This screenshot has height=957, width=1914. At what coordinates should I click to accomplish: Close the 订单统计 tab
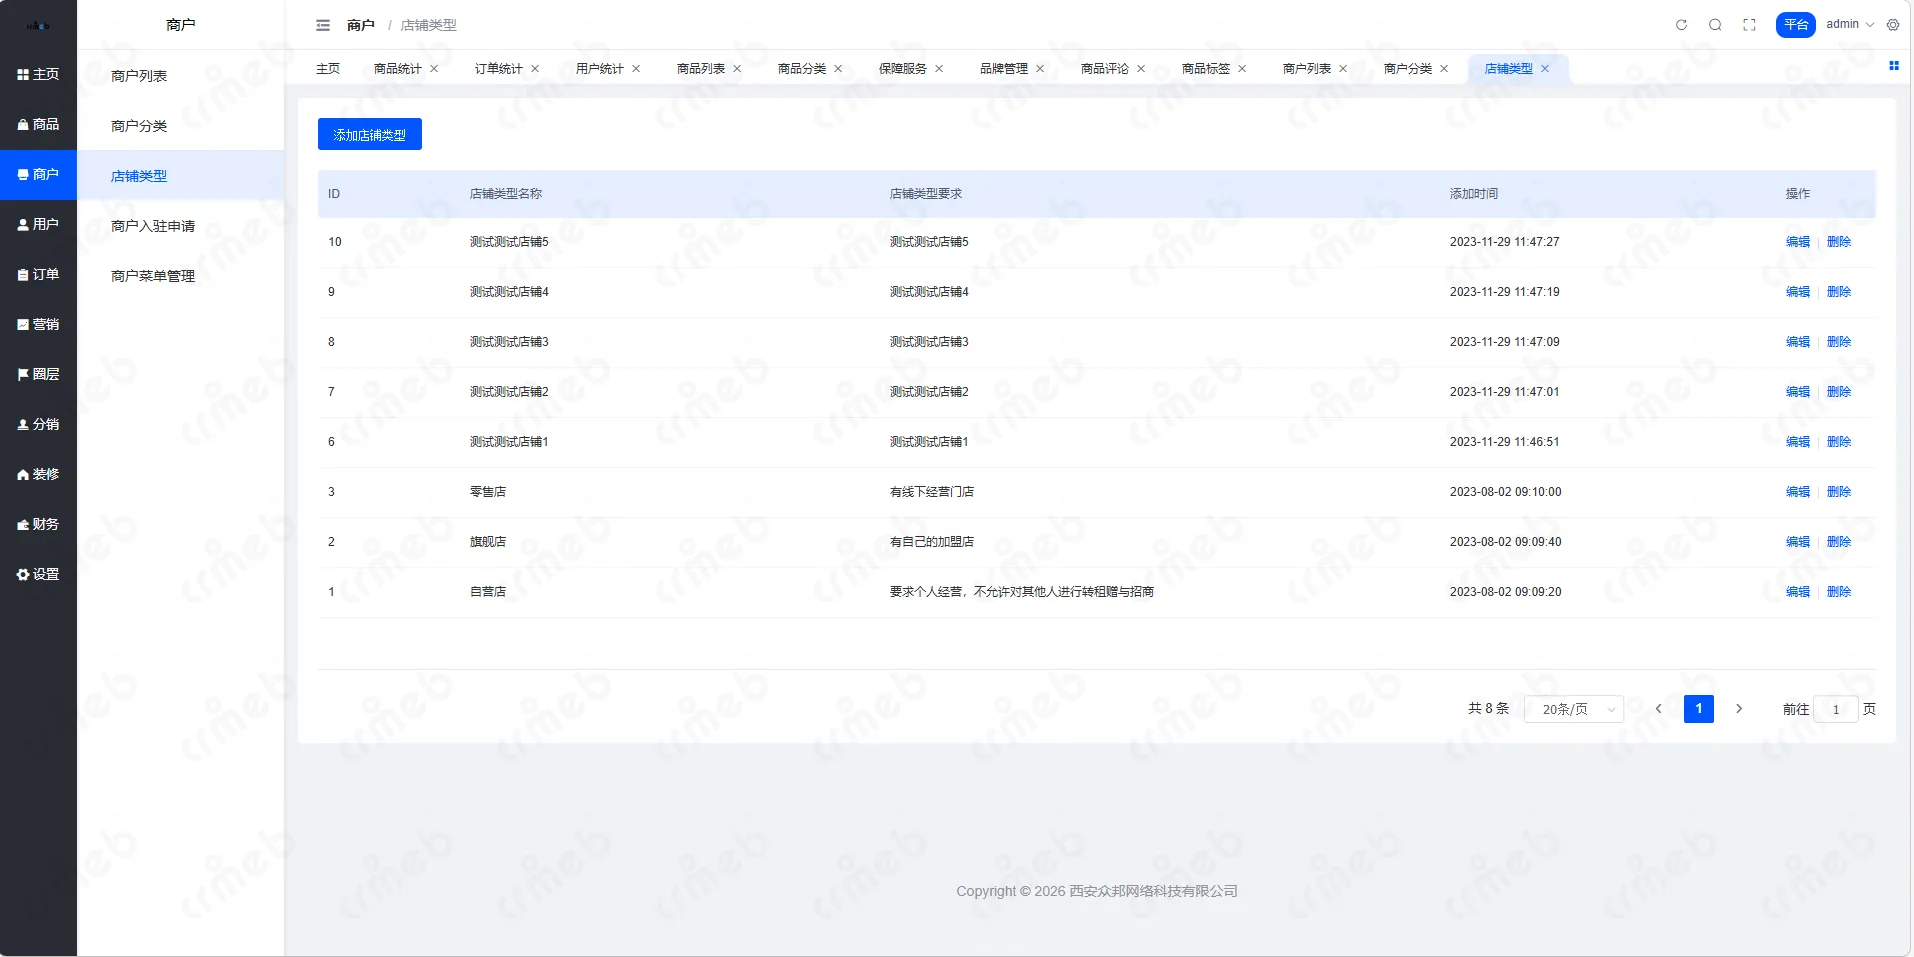click(x=535, y=69)
